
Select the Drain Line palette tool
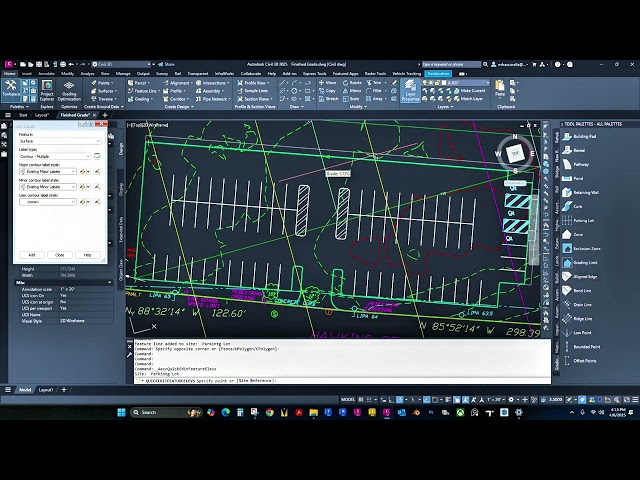577,304
